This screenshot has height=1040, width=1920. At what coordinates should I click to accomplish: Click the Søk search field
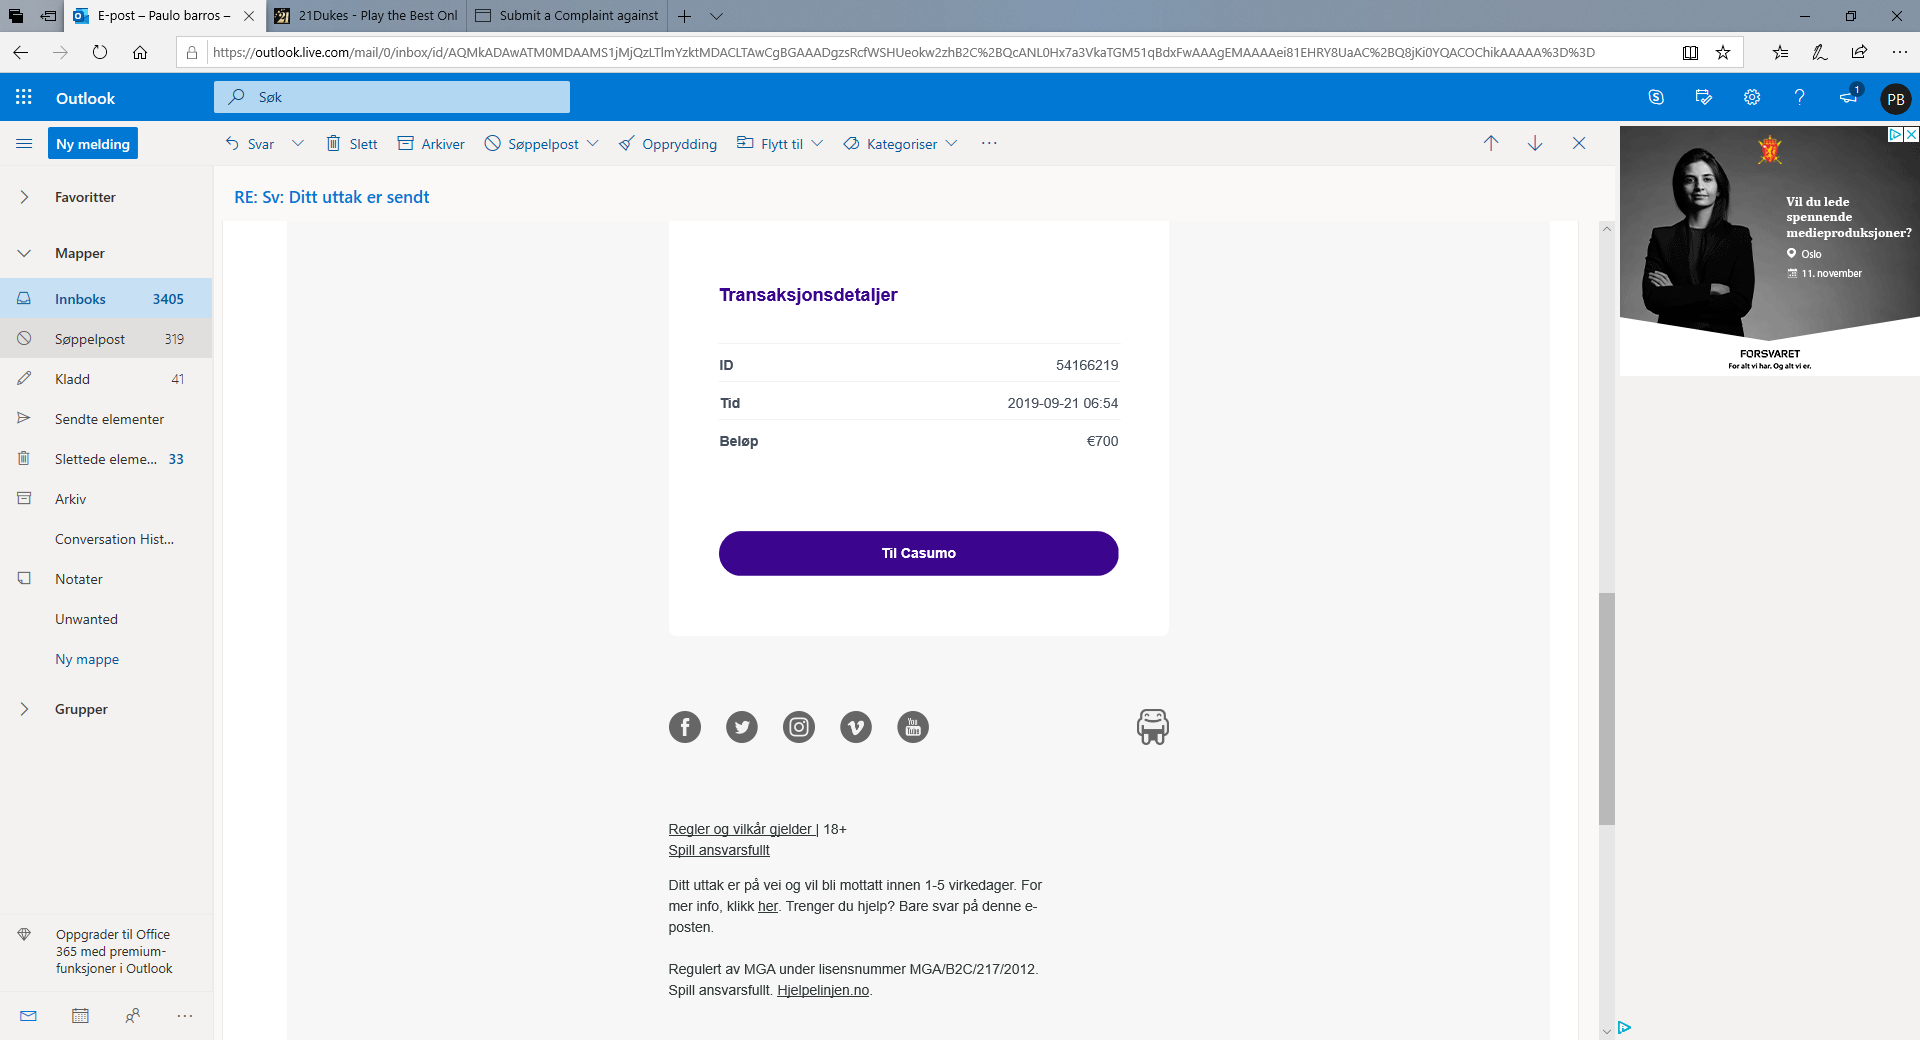point(392,97)
